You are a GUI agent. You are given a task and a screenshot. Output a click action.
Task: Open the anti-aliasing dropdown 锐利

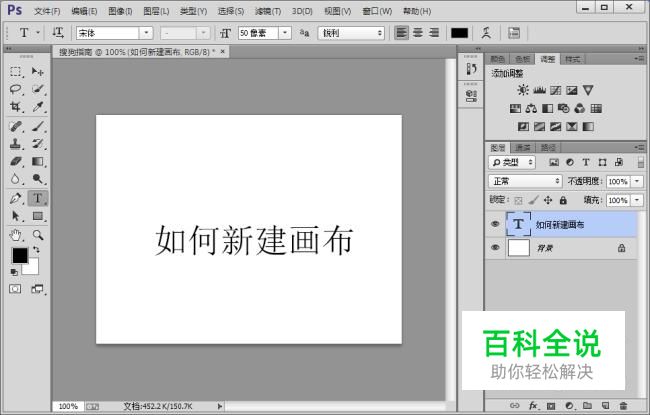(x=351, y=33)
